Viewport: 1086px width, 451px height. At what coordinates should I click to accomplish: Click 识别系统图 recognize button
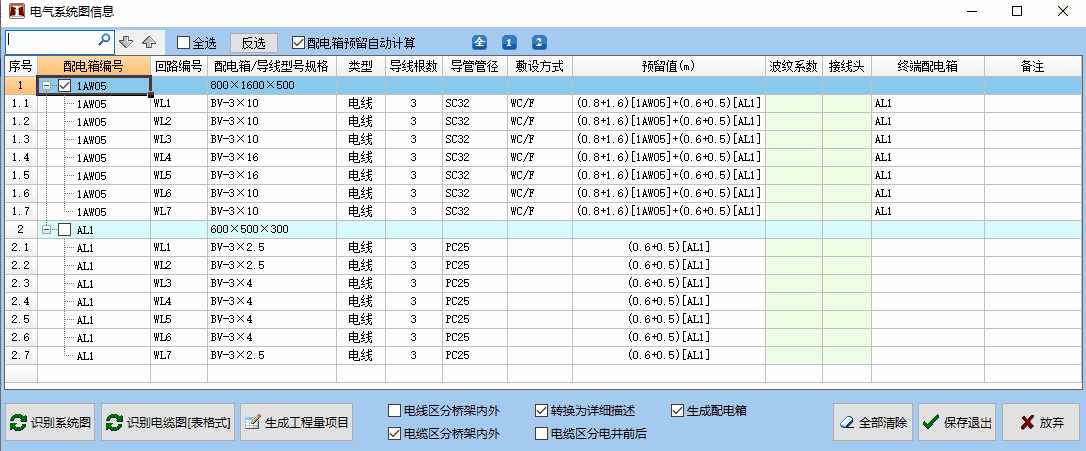(x=51, y=423)
